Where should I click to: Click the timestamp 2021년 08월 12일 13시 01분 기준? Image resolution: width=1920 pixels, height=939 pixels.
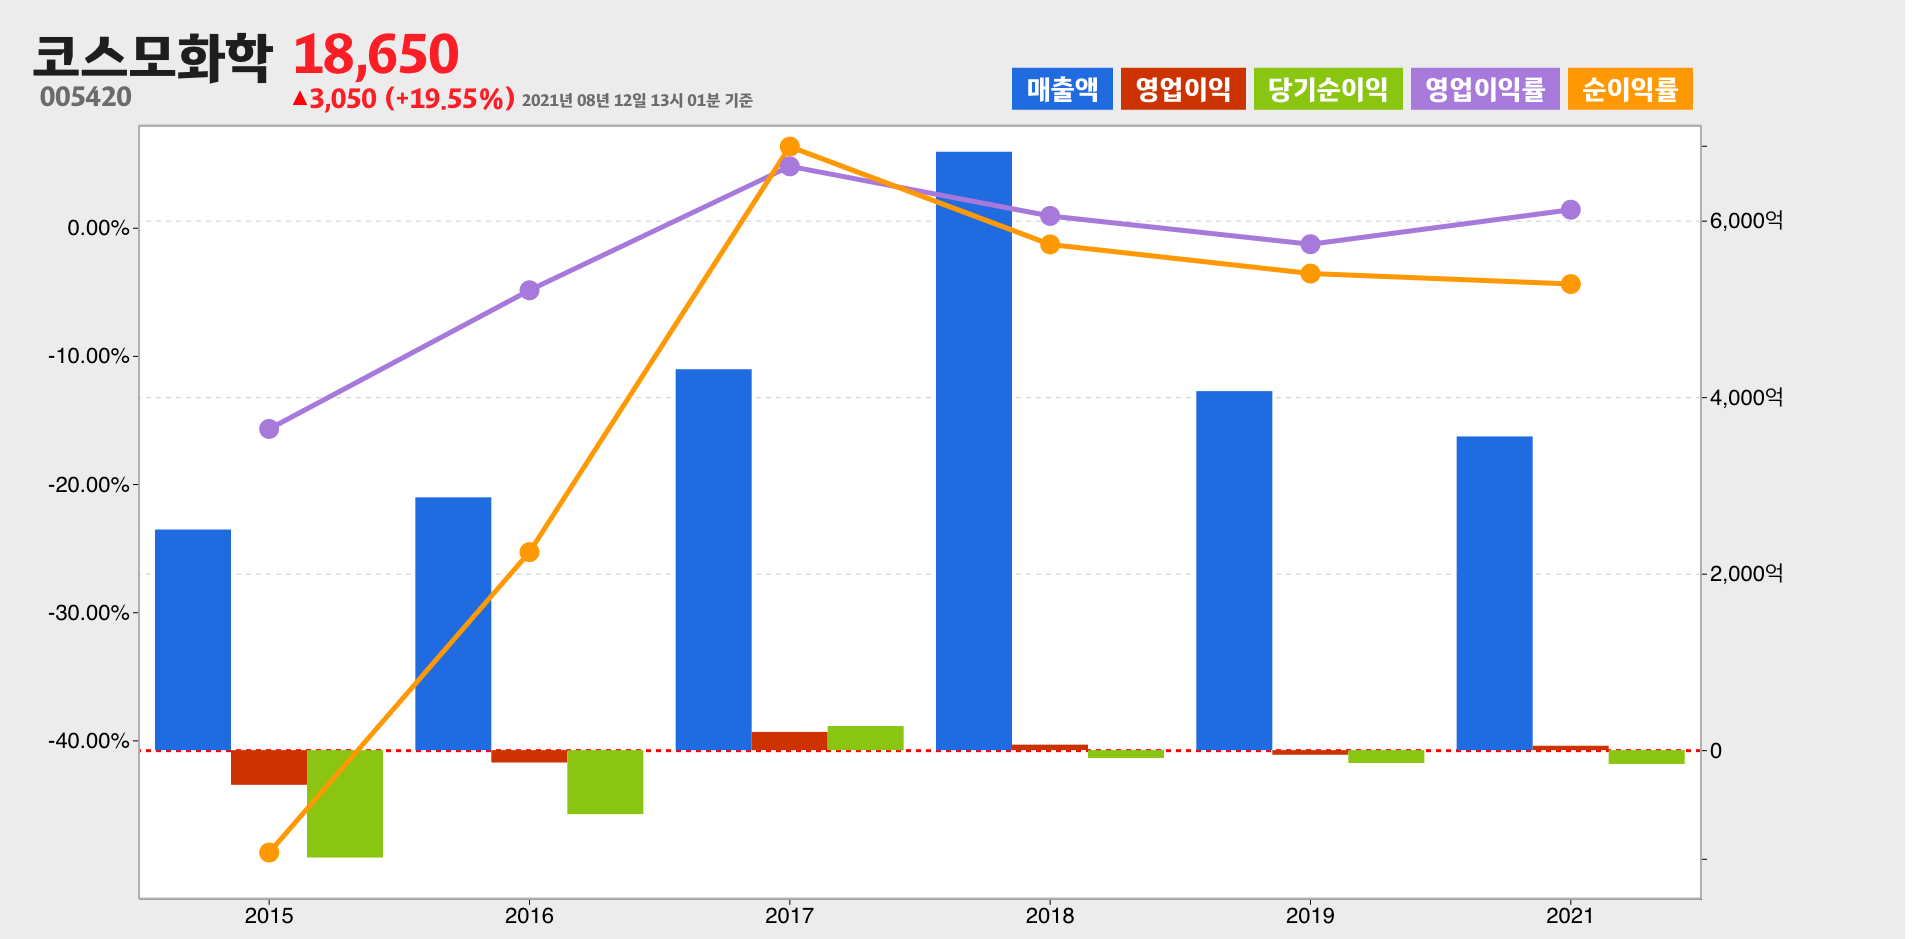click(637, 100)
